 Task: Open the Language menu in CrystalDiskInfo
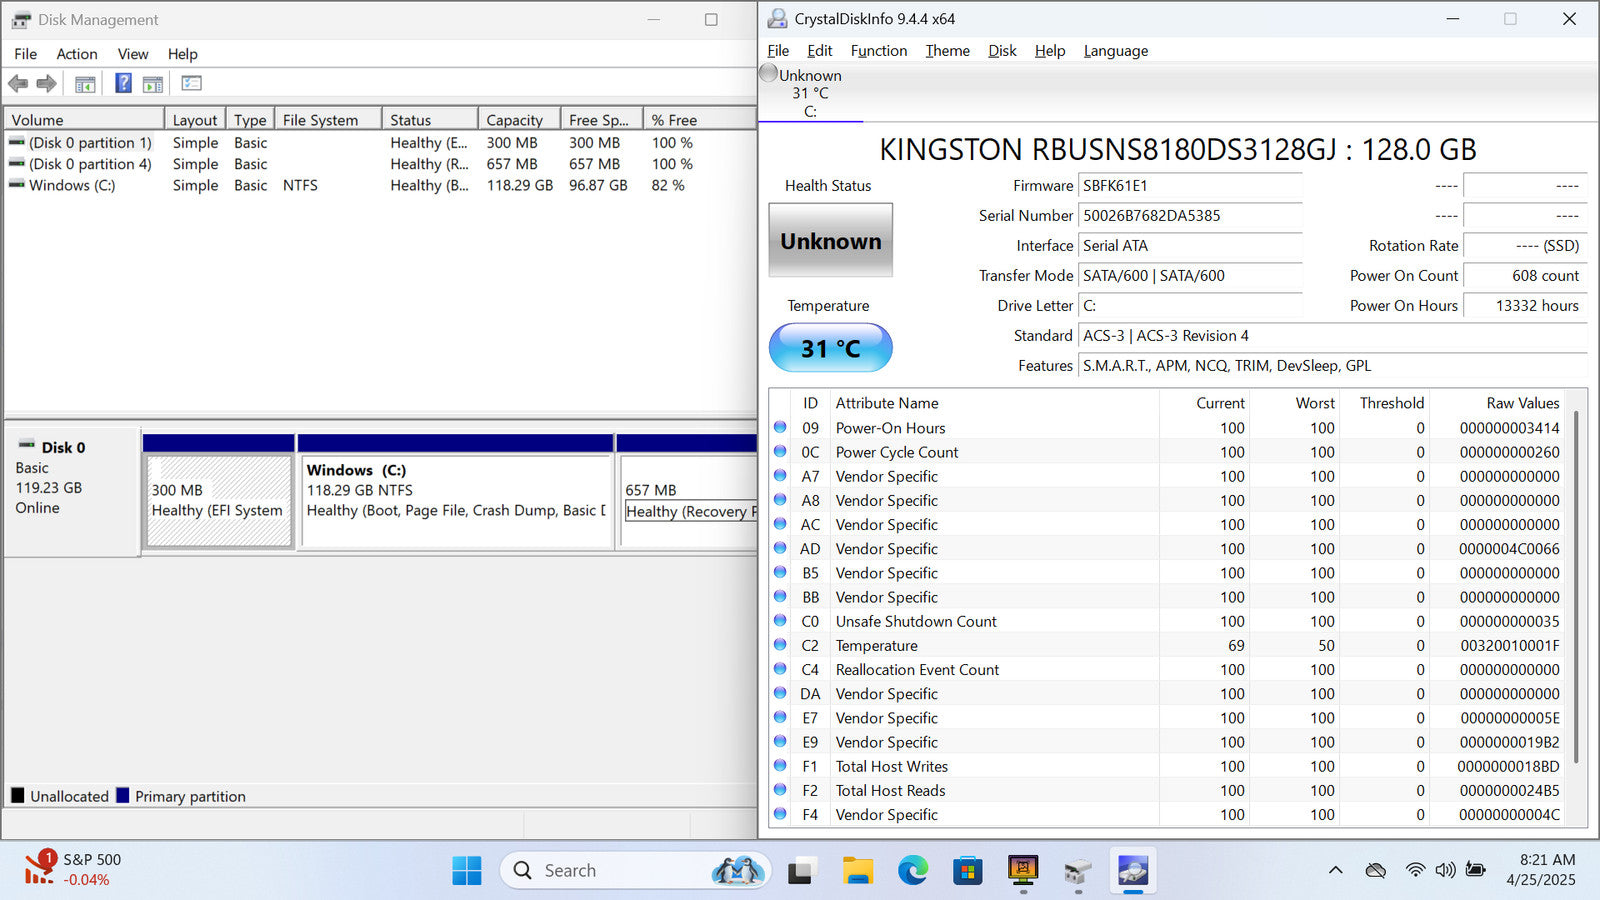tap(1115, 51)
